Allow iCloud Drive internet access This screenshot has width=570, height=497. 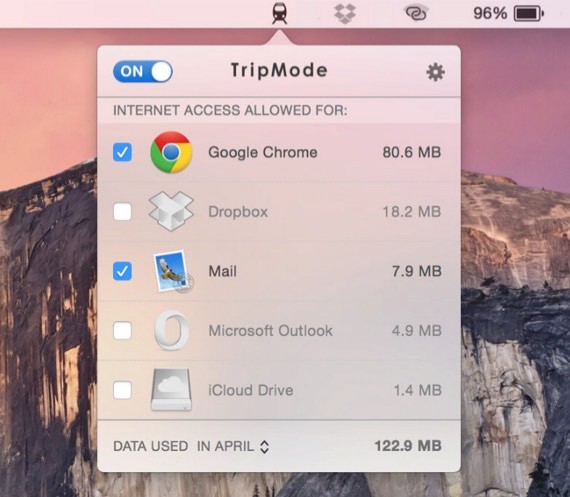pyautogui.click(x=122, y=390)
